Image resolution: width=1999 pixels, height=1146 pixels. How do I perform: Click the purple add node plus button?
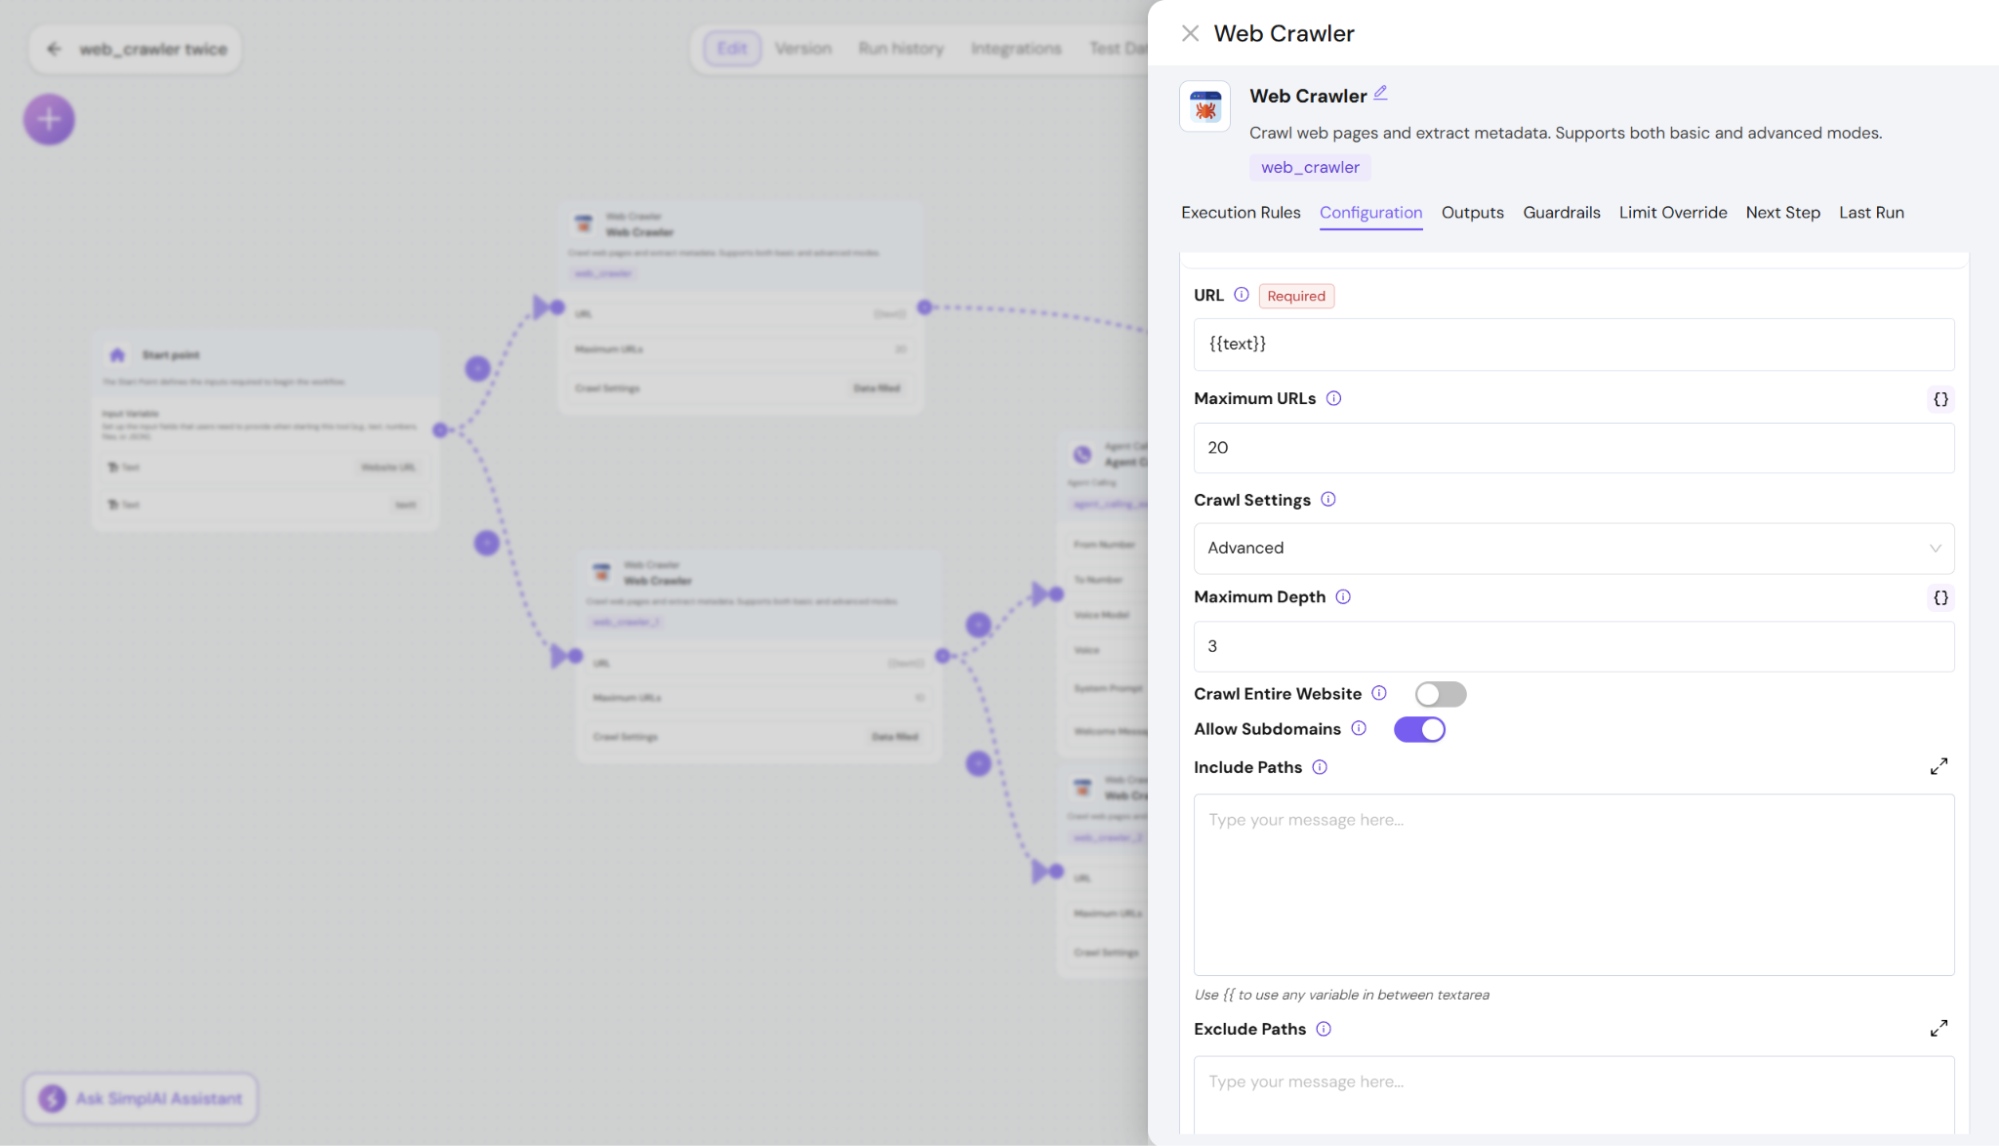[x=49, y=120]
